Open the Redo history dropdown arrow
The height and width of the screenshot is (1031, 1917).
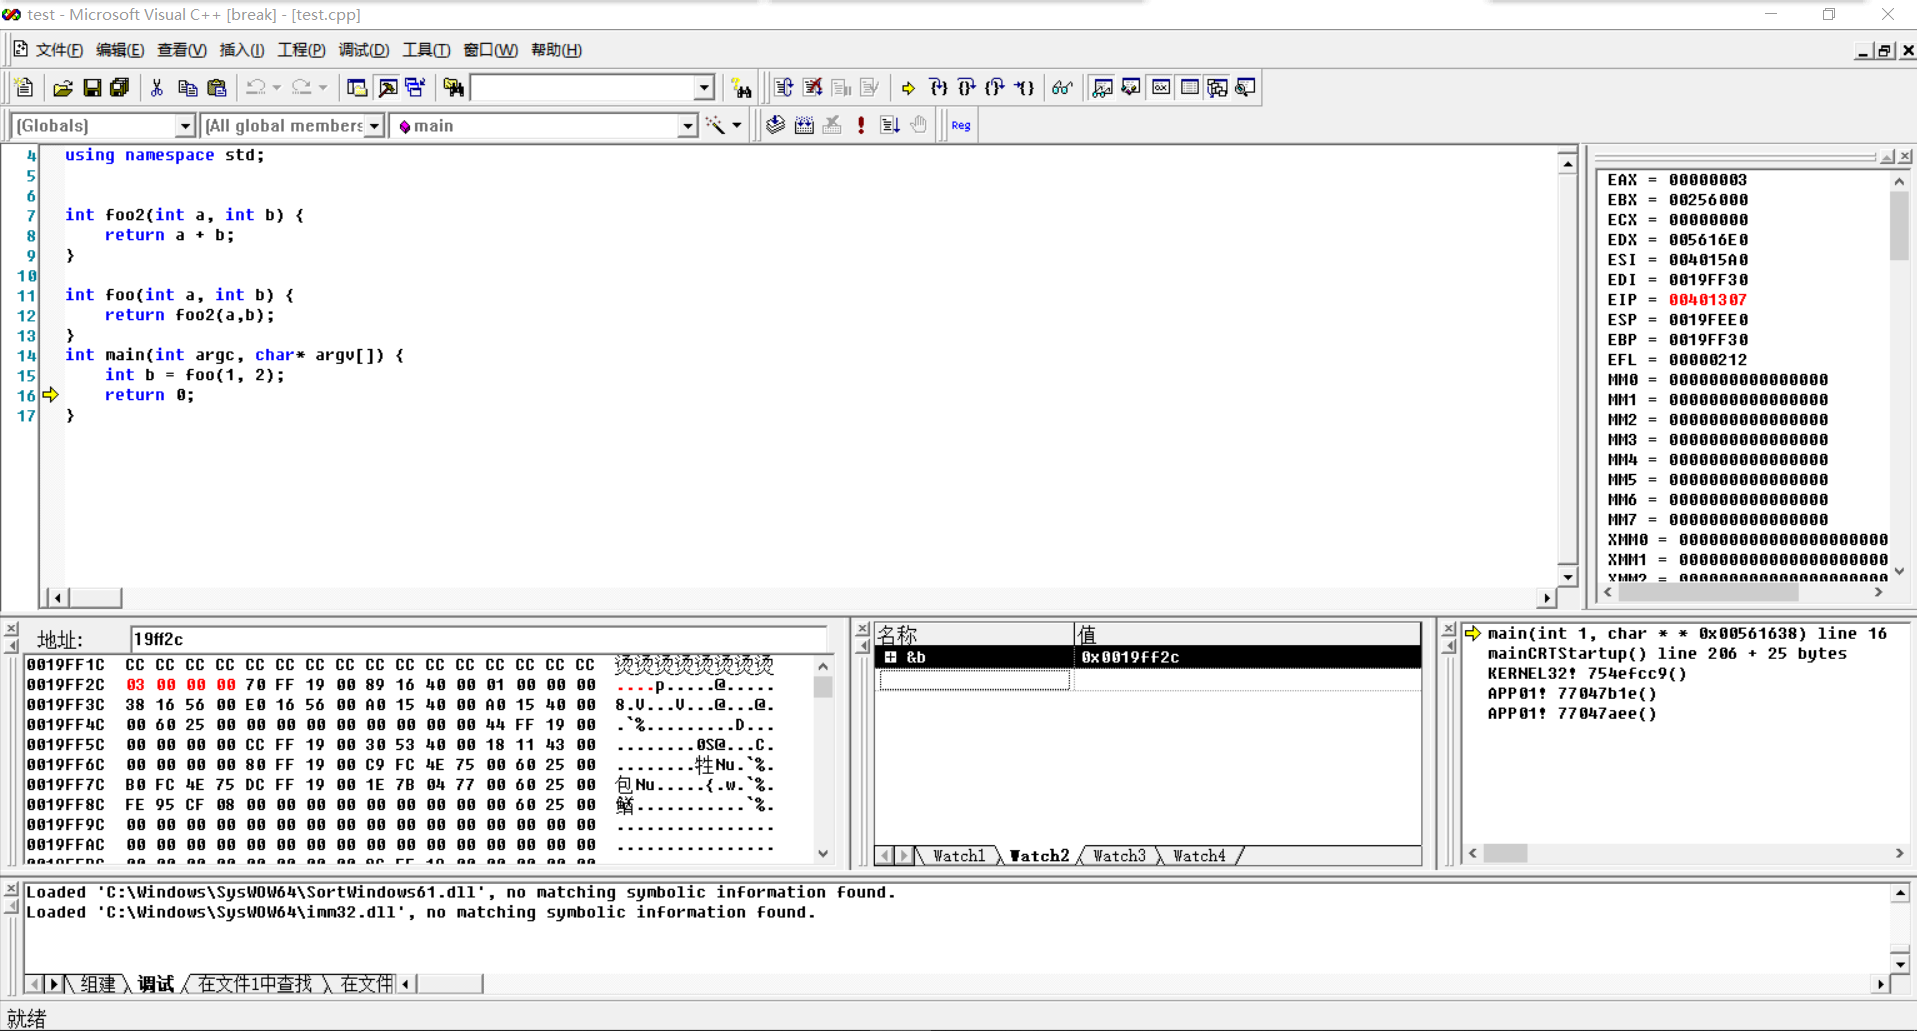click(x=322, y=88)
